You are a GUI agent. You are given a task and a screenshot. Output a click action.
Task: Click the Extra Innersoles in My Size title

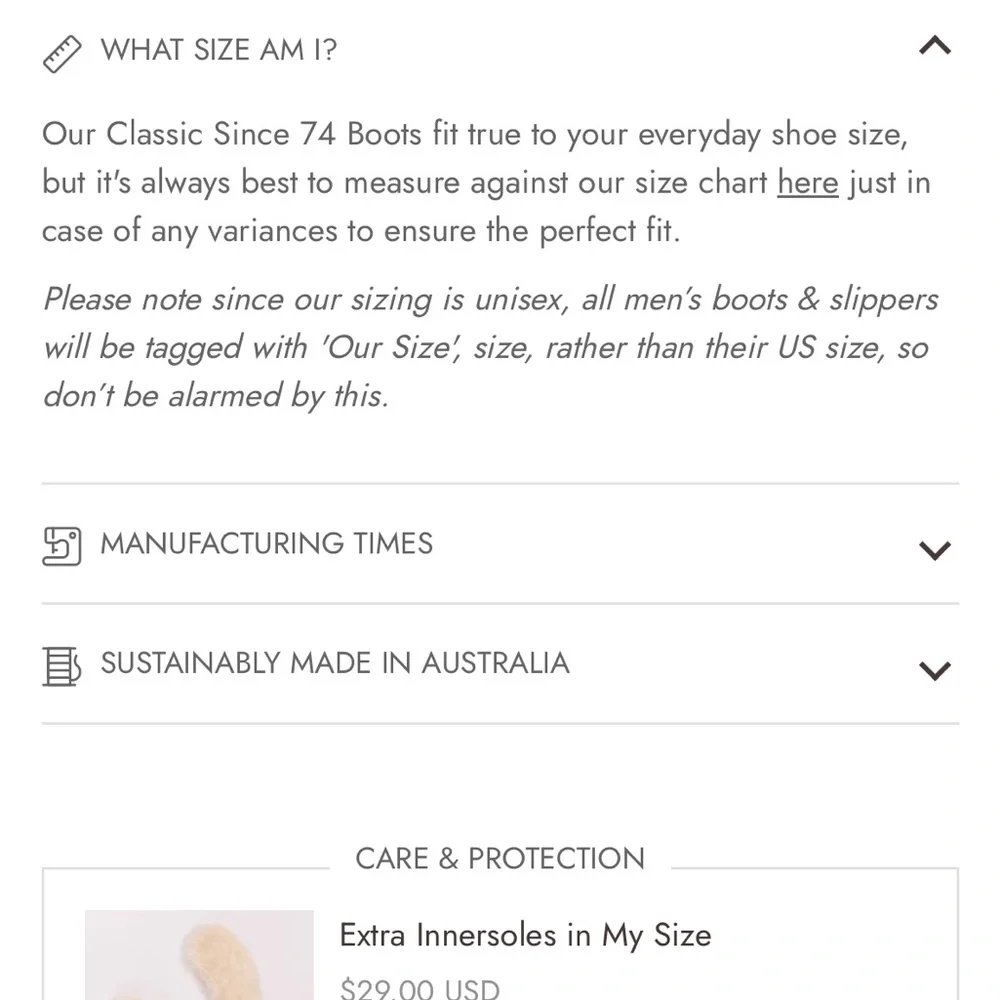coord(526,936)
